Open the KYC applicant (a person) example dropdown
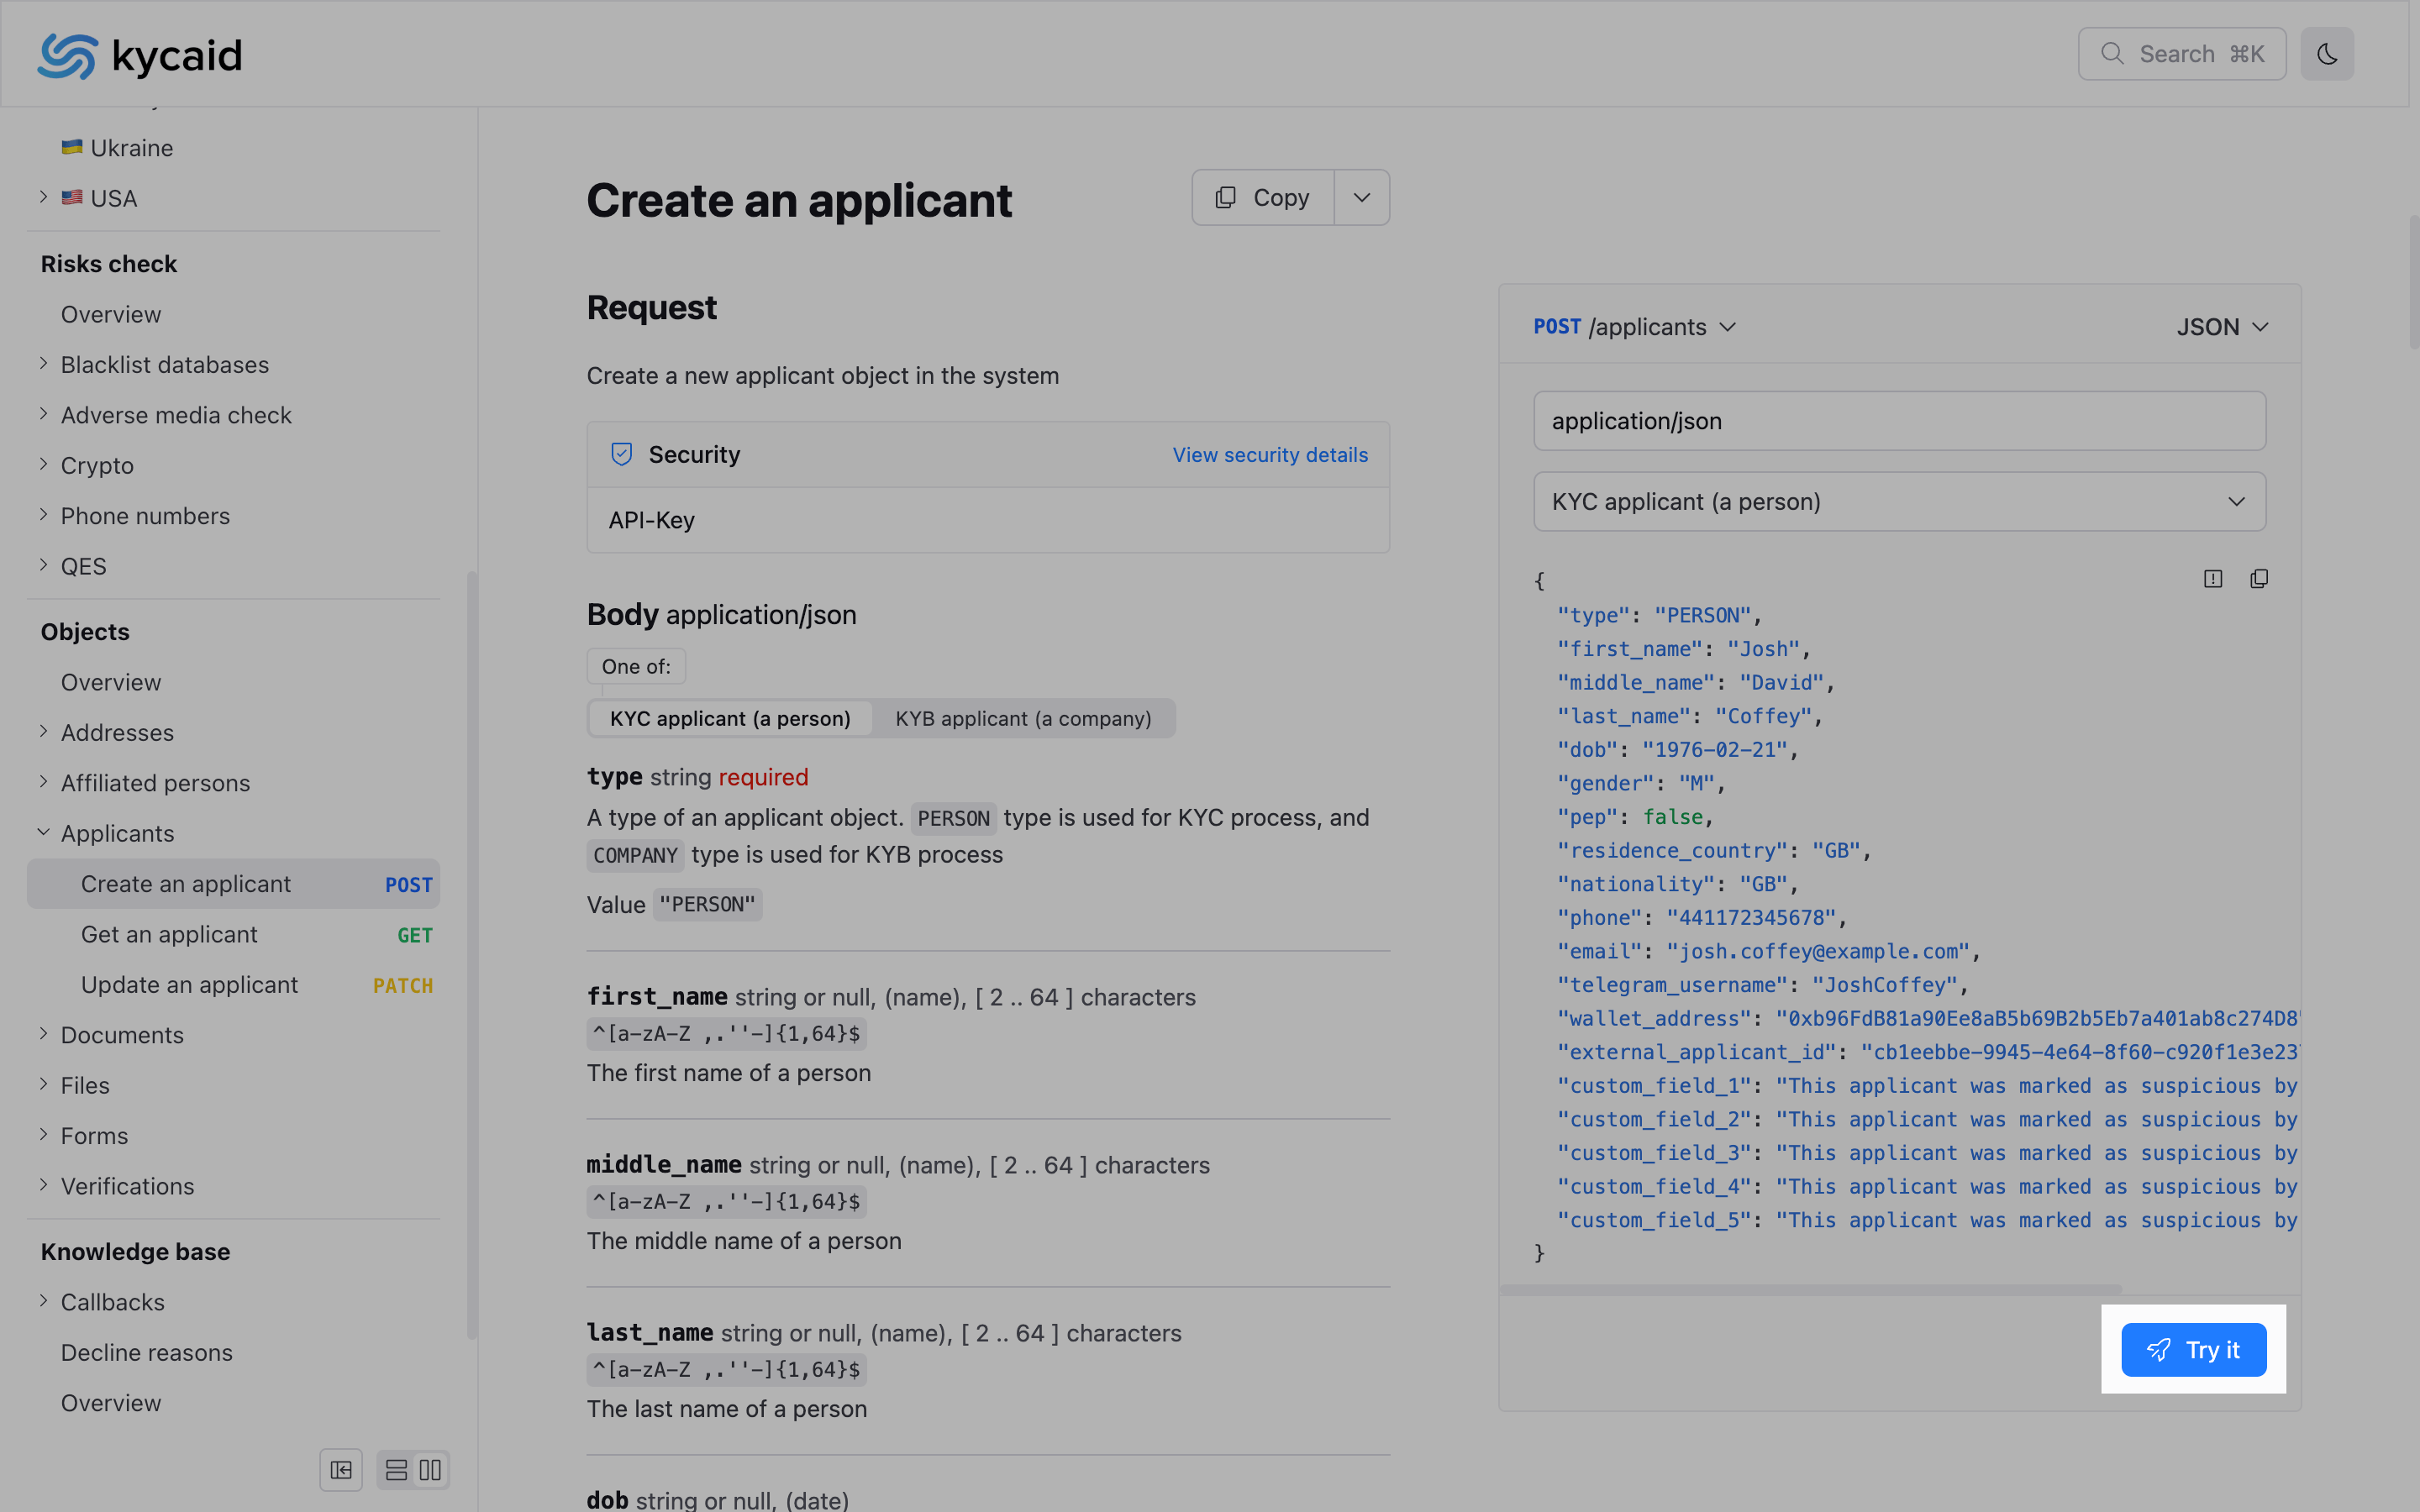This screenshot has width=2420, height=1512. click(x=1898, y=501)
